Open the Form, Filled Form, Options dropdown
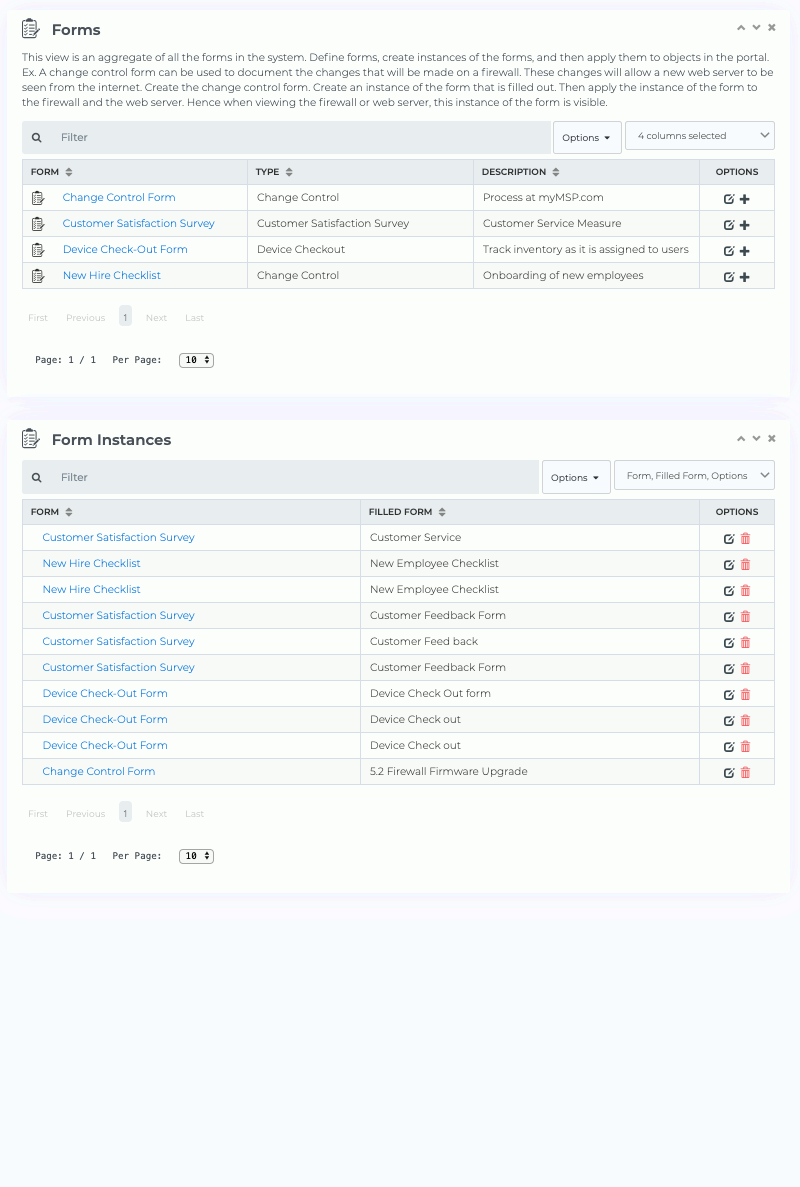Image resolution: width=800 pixels, height=1187 pixels. click(694, 476)
